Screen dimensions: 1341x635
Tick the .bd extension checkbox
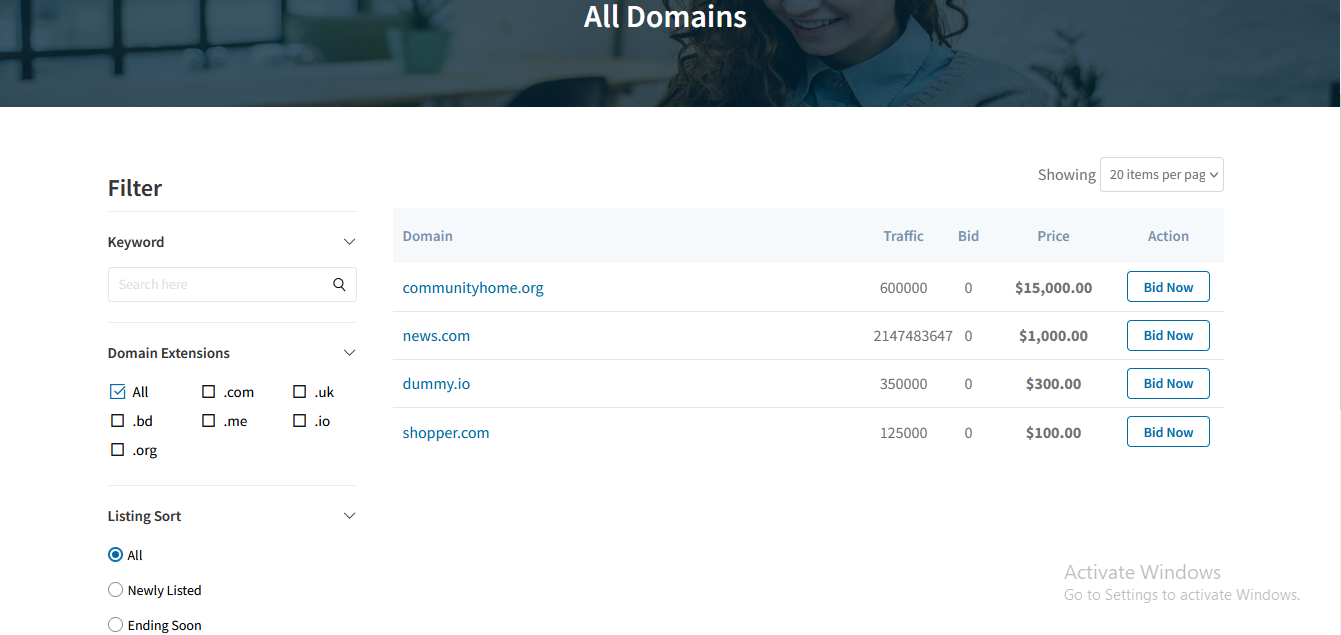pos(118,421)
